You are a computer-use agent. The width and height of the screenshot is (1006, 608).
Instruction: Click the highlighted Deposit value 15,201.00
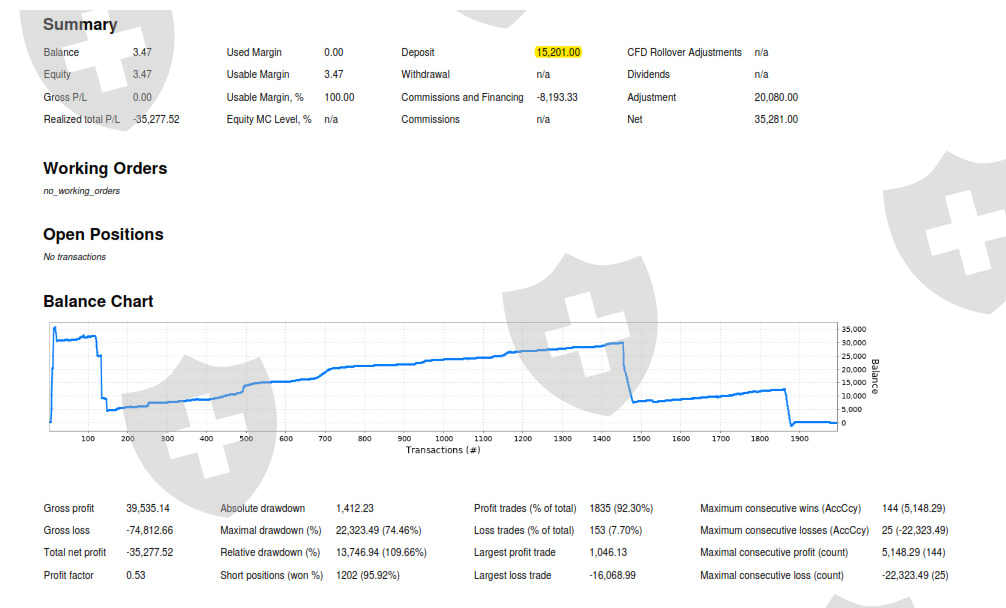pos(558,53)
